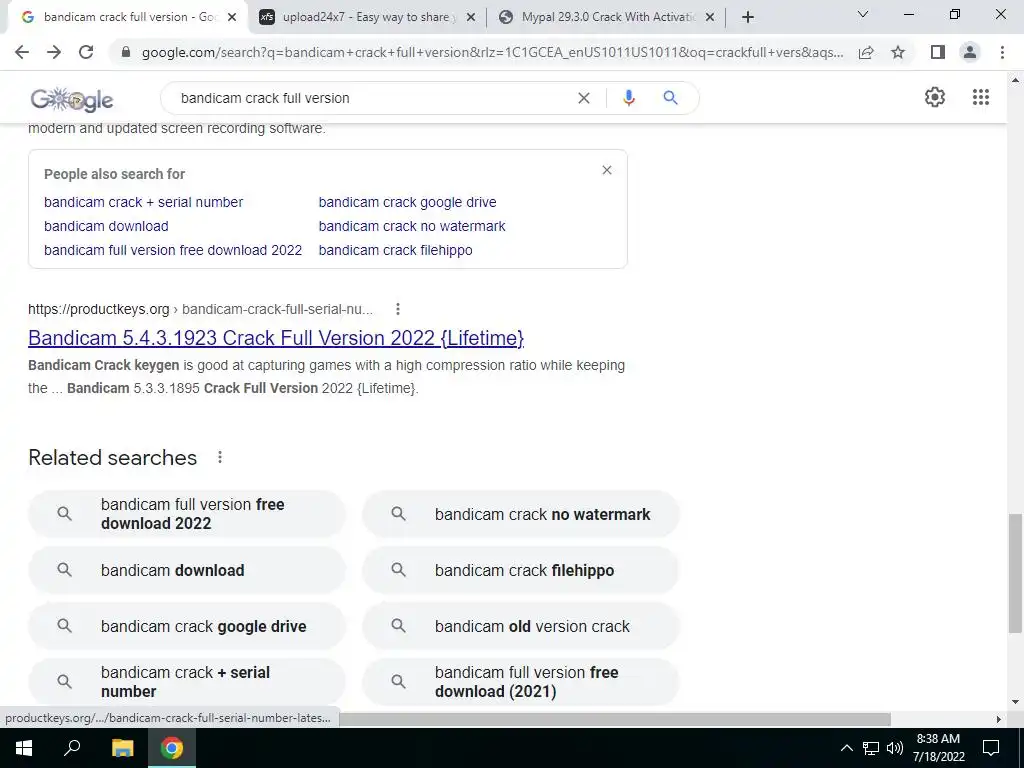Screen dimensions: 1024x768
Task: Open the Chrome three-dot menu
Action: pos(1002,52)
